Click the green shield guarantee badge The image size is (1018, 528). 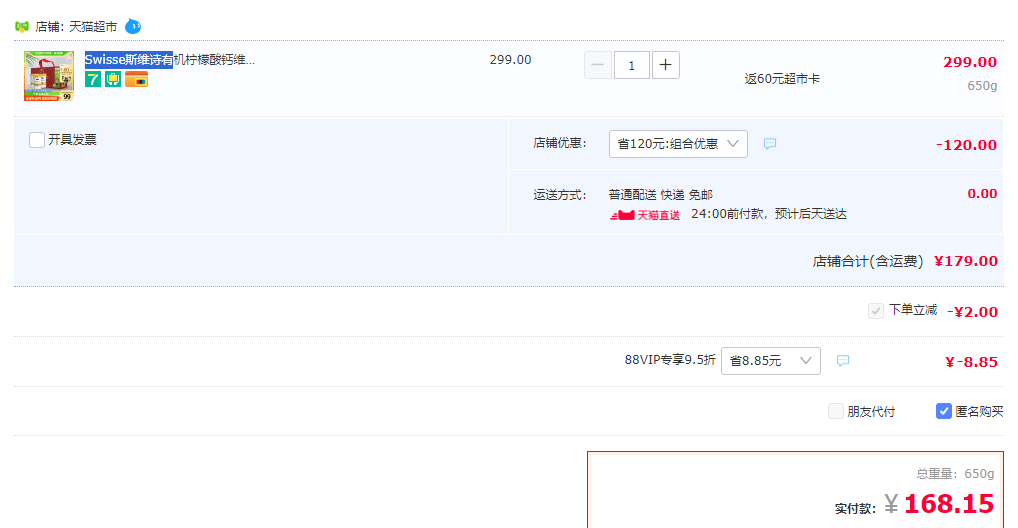[x=113, y=79]
